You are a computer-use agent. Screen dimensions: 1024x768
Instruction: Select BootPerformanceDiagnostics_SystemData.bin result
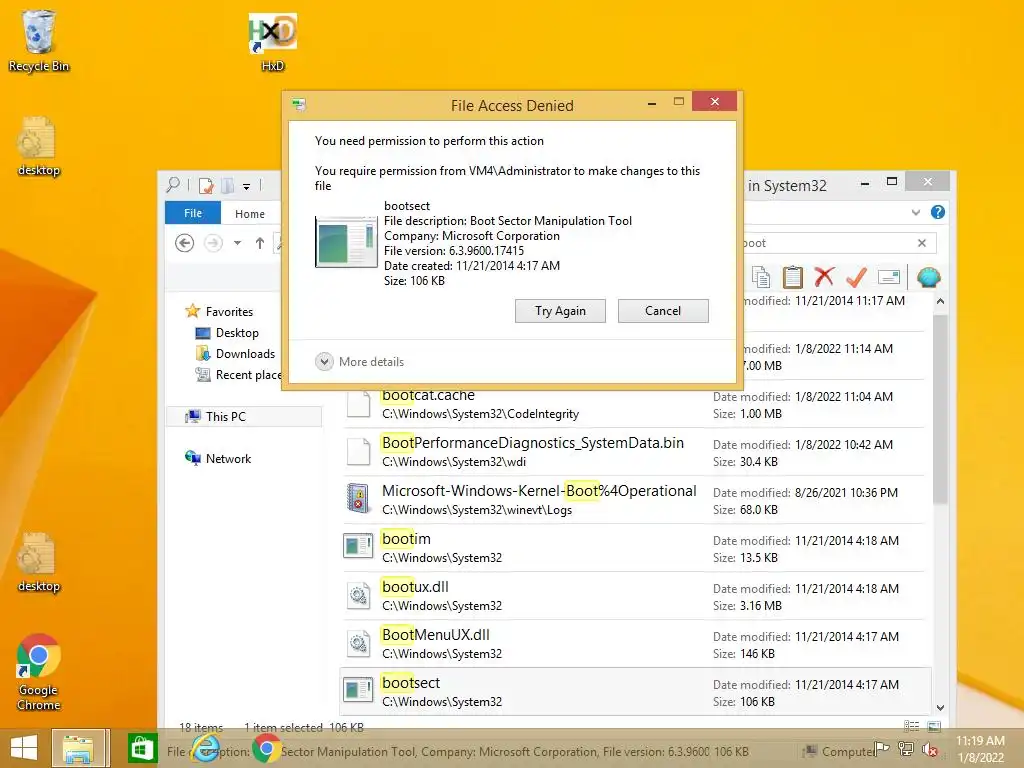(632, 452)
